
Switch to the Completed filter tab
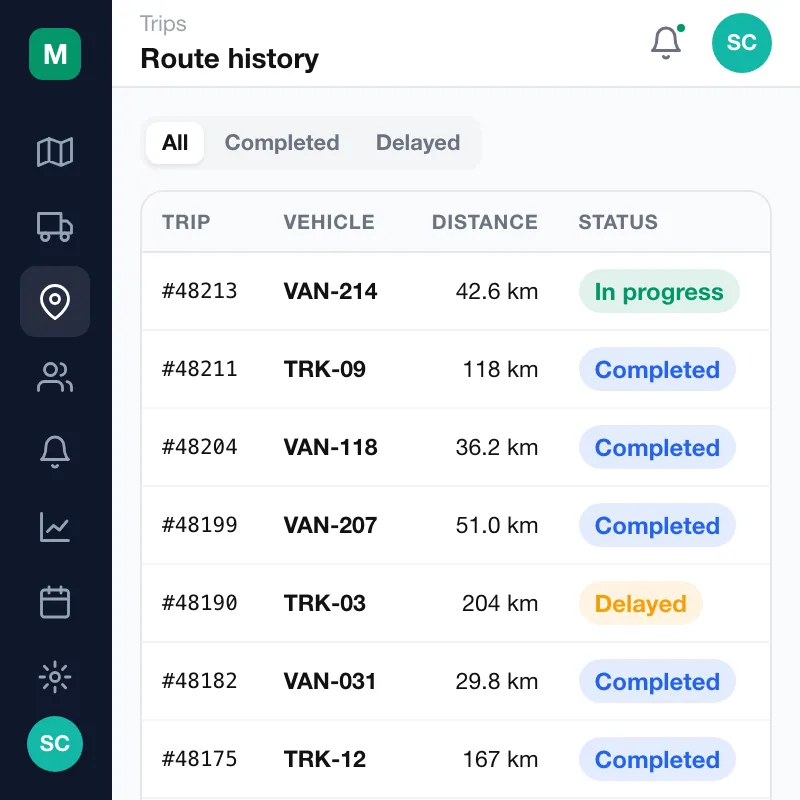(282, 143)
